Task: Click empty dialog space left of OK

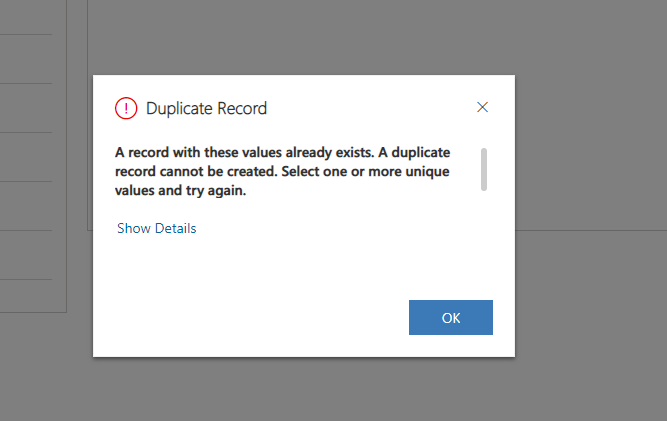Action: tap(260, 317)
